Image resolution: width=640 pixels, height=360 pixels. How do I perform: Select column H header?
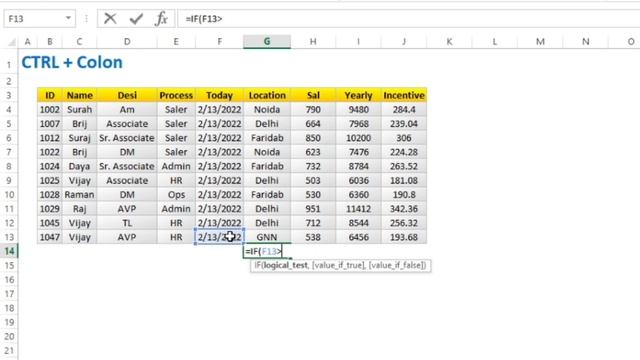(313, 42)
